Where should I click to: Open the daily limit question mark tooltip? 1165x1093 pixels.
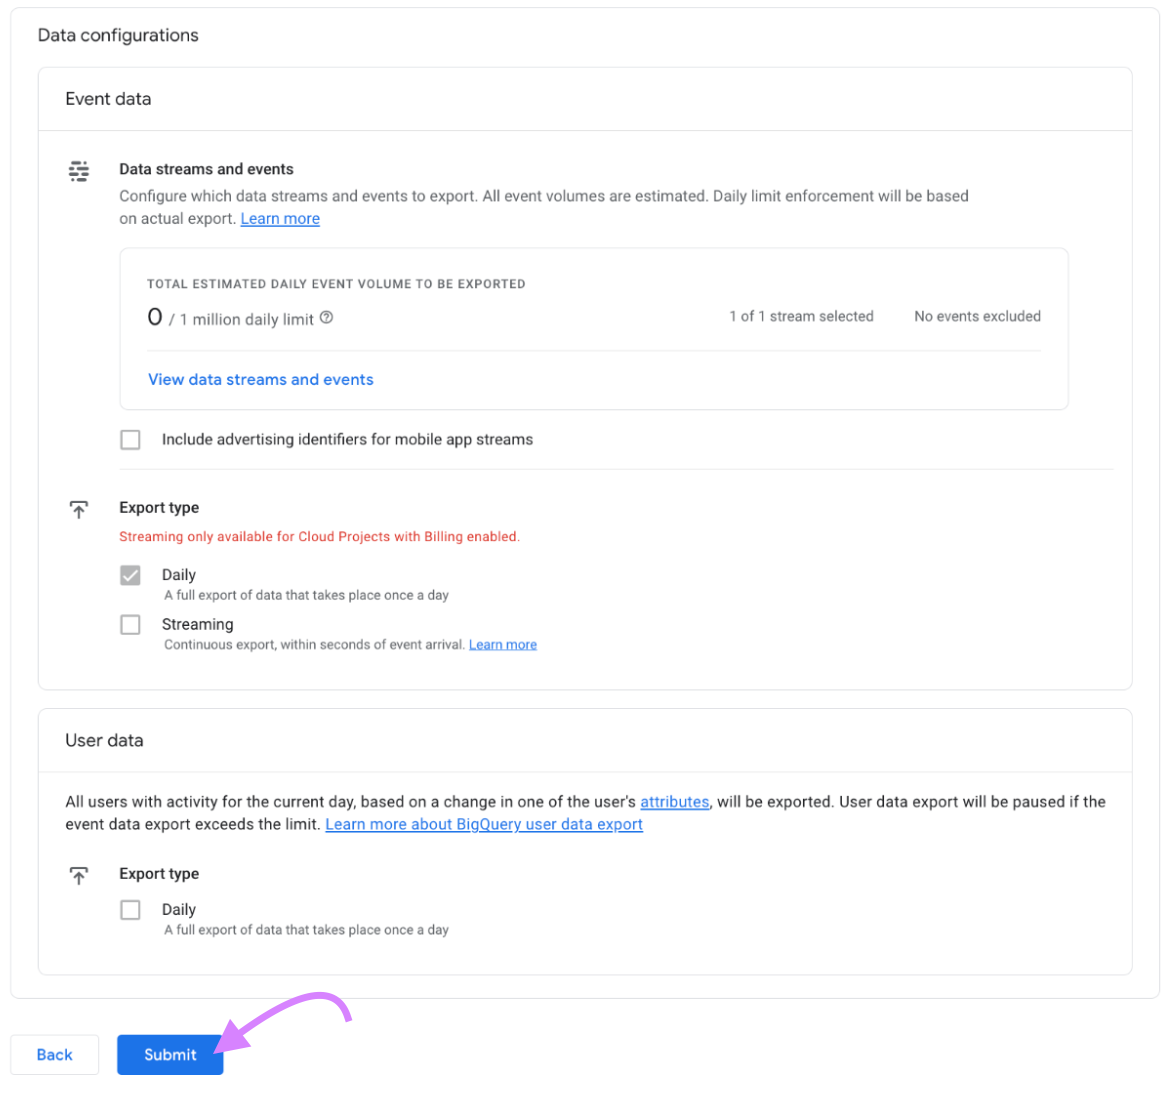325,316
